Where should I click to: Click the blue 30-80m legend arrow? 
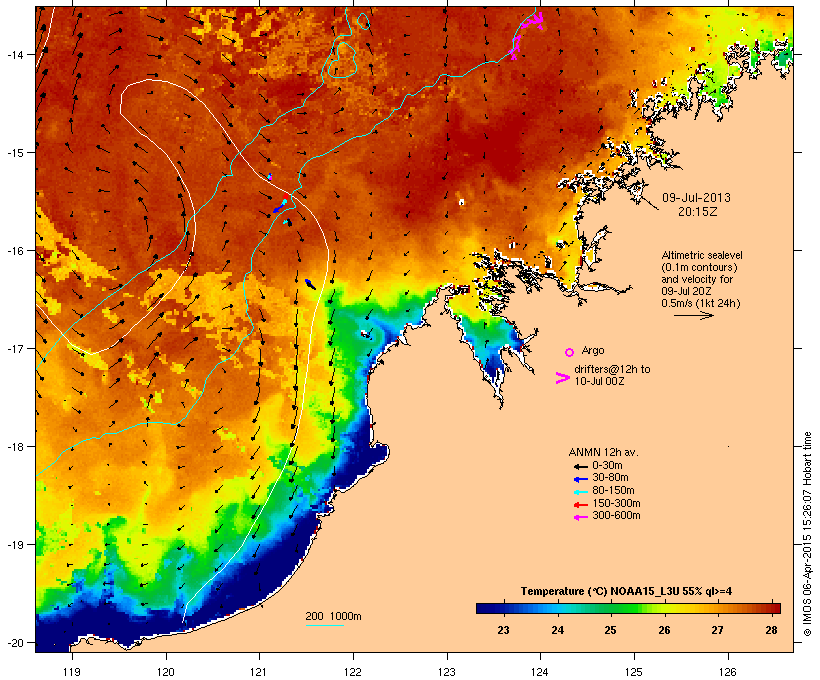580,479
